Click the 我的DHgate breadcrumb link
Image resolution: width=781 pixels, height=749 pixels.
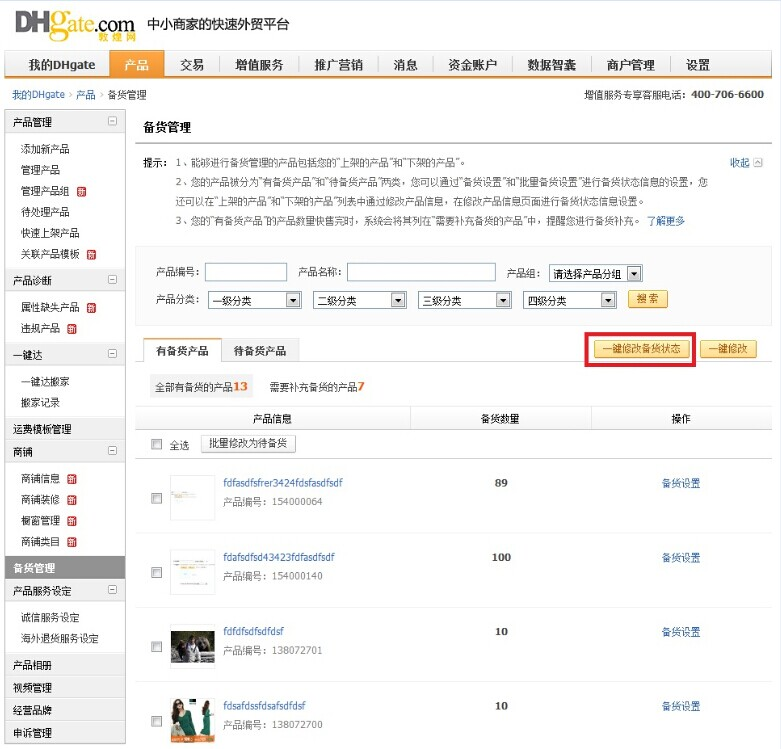(39, 95)
